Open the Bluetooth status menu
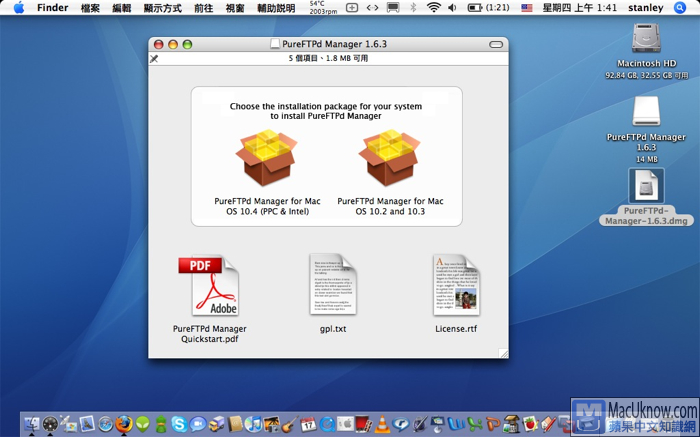The width and height of the screenshot is (700, 437). pos(413,8)
